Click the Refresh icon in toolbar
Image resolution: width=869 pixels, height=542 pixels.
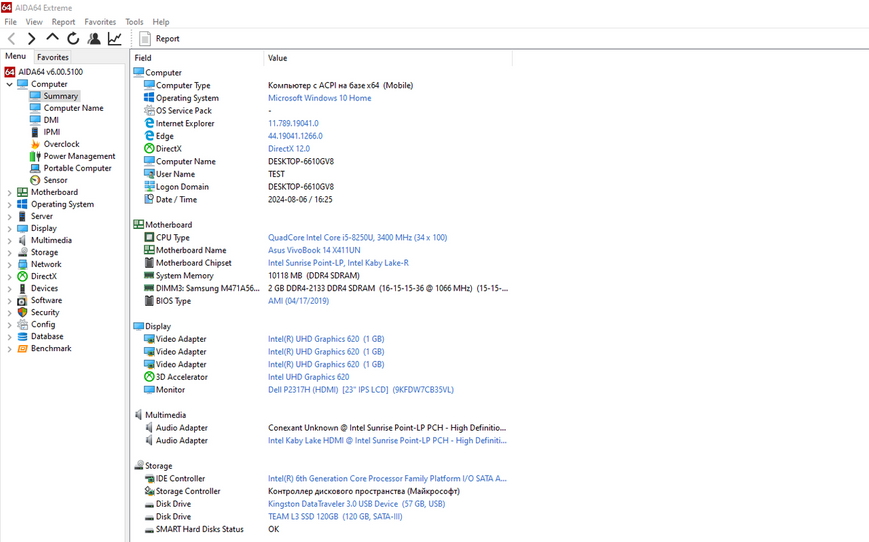73,38
